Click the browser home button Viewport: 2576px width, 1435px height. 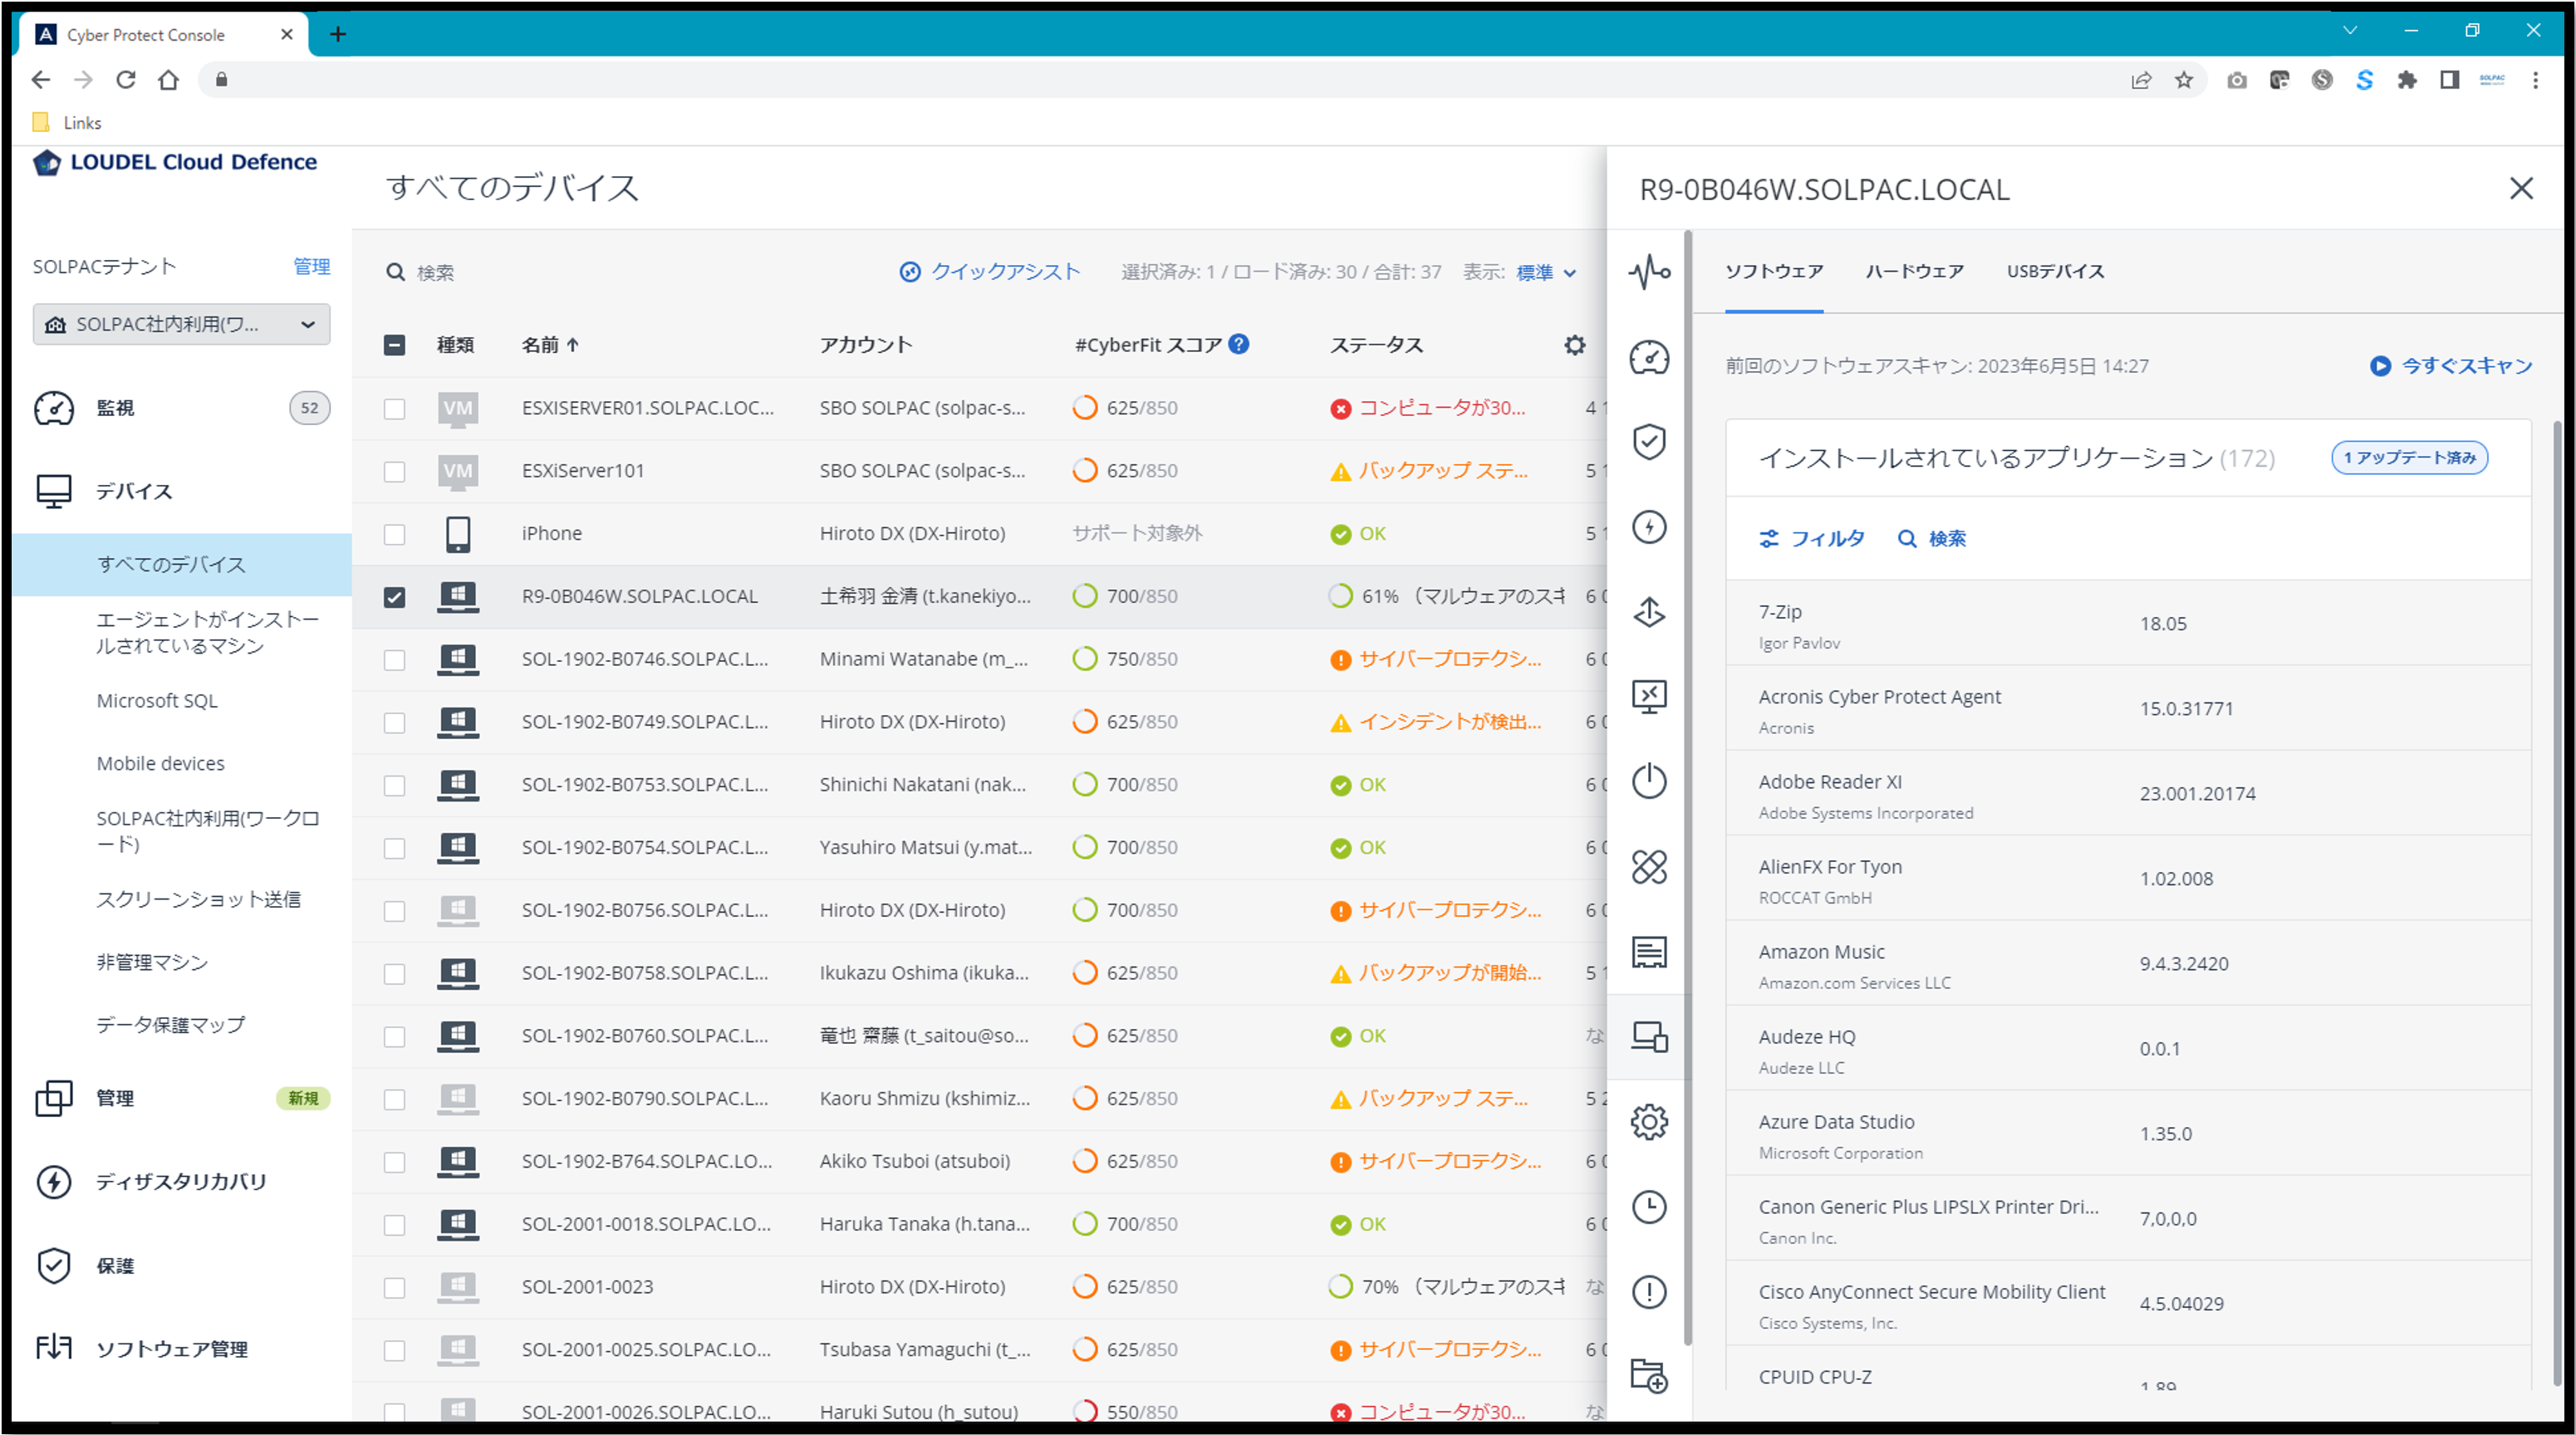click(x=168, y=79)
